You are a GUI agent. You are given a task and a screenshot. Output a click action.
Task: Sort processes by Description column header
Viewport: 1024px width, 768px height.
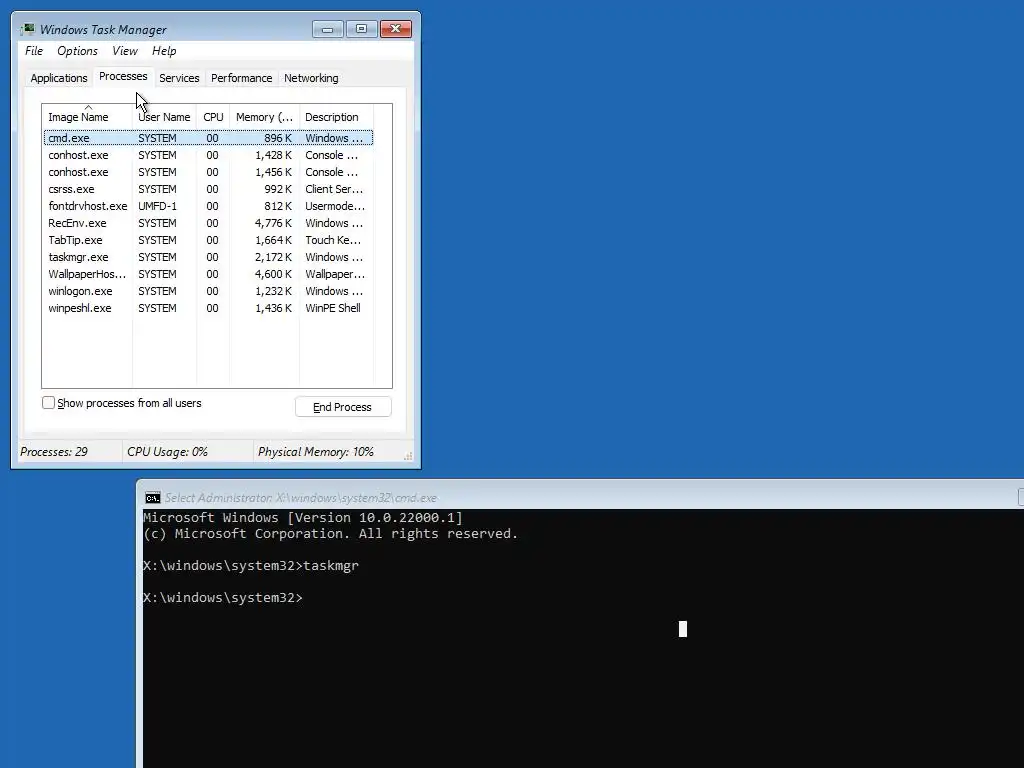336,118
